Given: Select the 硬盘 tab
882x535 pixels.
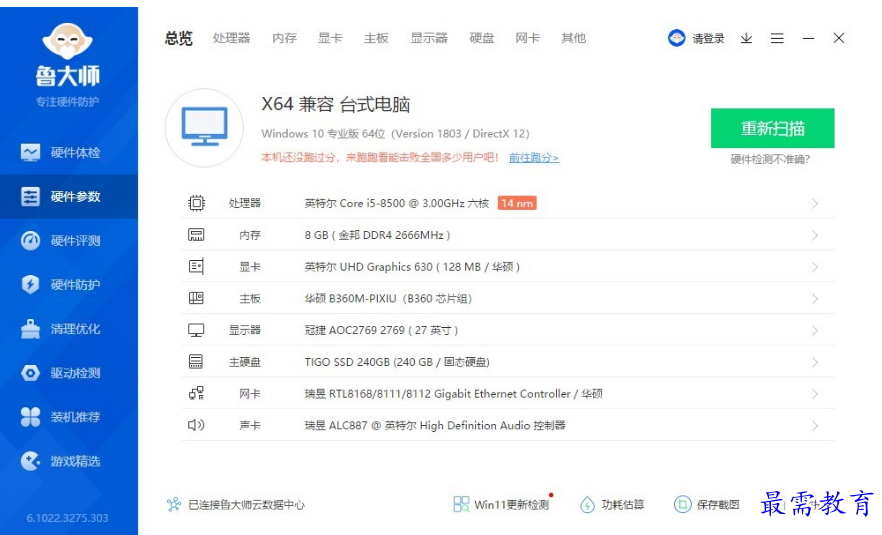Looking at the screenshot, I should (x=482, y=38).
